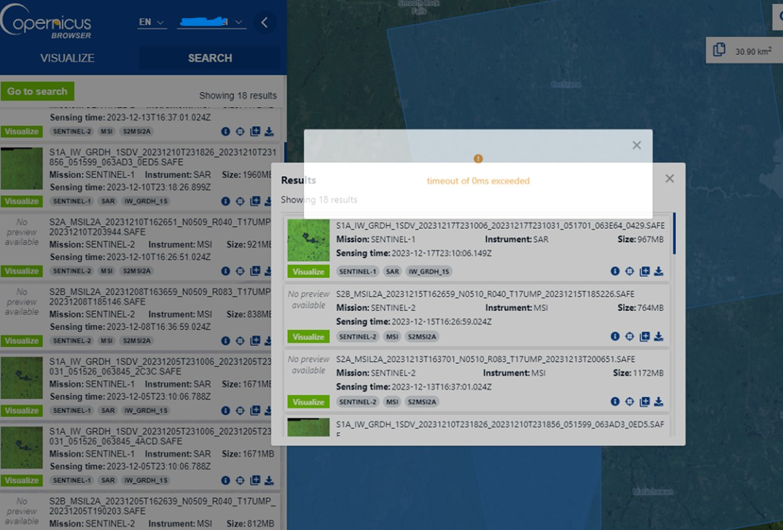Download the S2A_MSIL2A_20231213 popup result

pos(659,401)
